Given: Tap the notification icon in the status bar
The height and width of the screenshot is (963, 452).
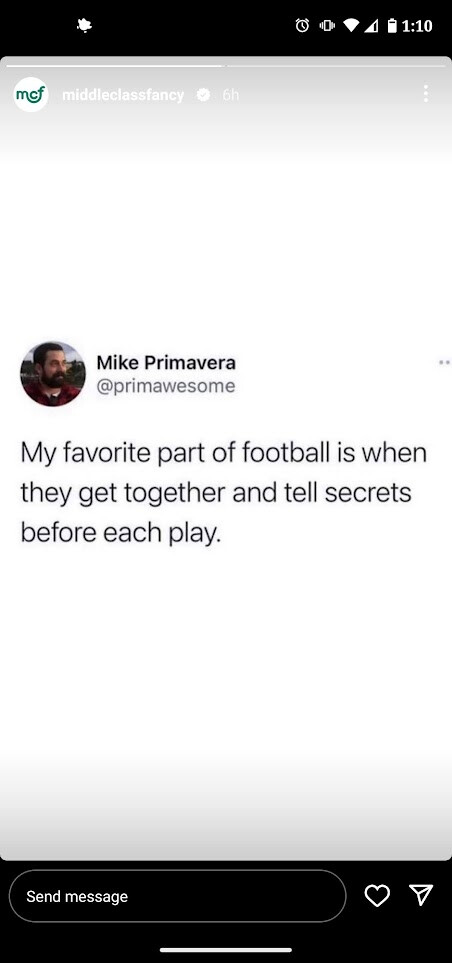Looking at the screenshot, I should [x=84, y=25].
